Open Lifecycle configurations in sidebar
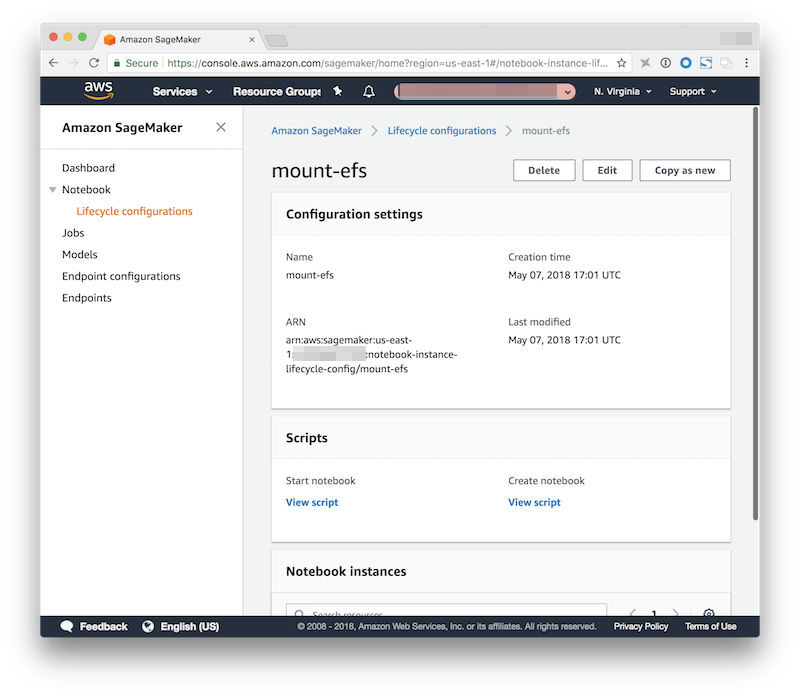This screenshot has width=800, height=695. click(134, 211)
